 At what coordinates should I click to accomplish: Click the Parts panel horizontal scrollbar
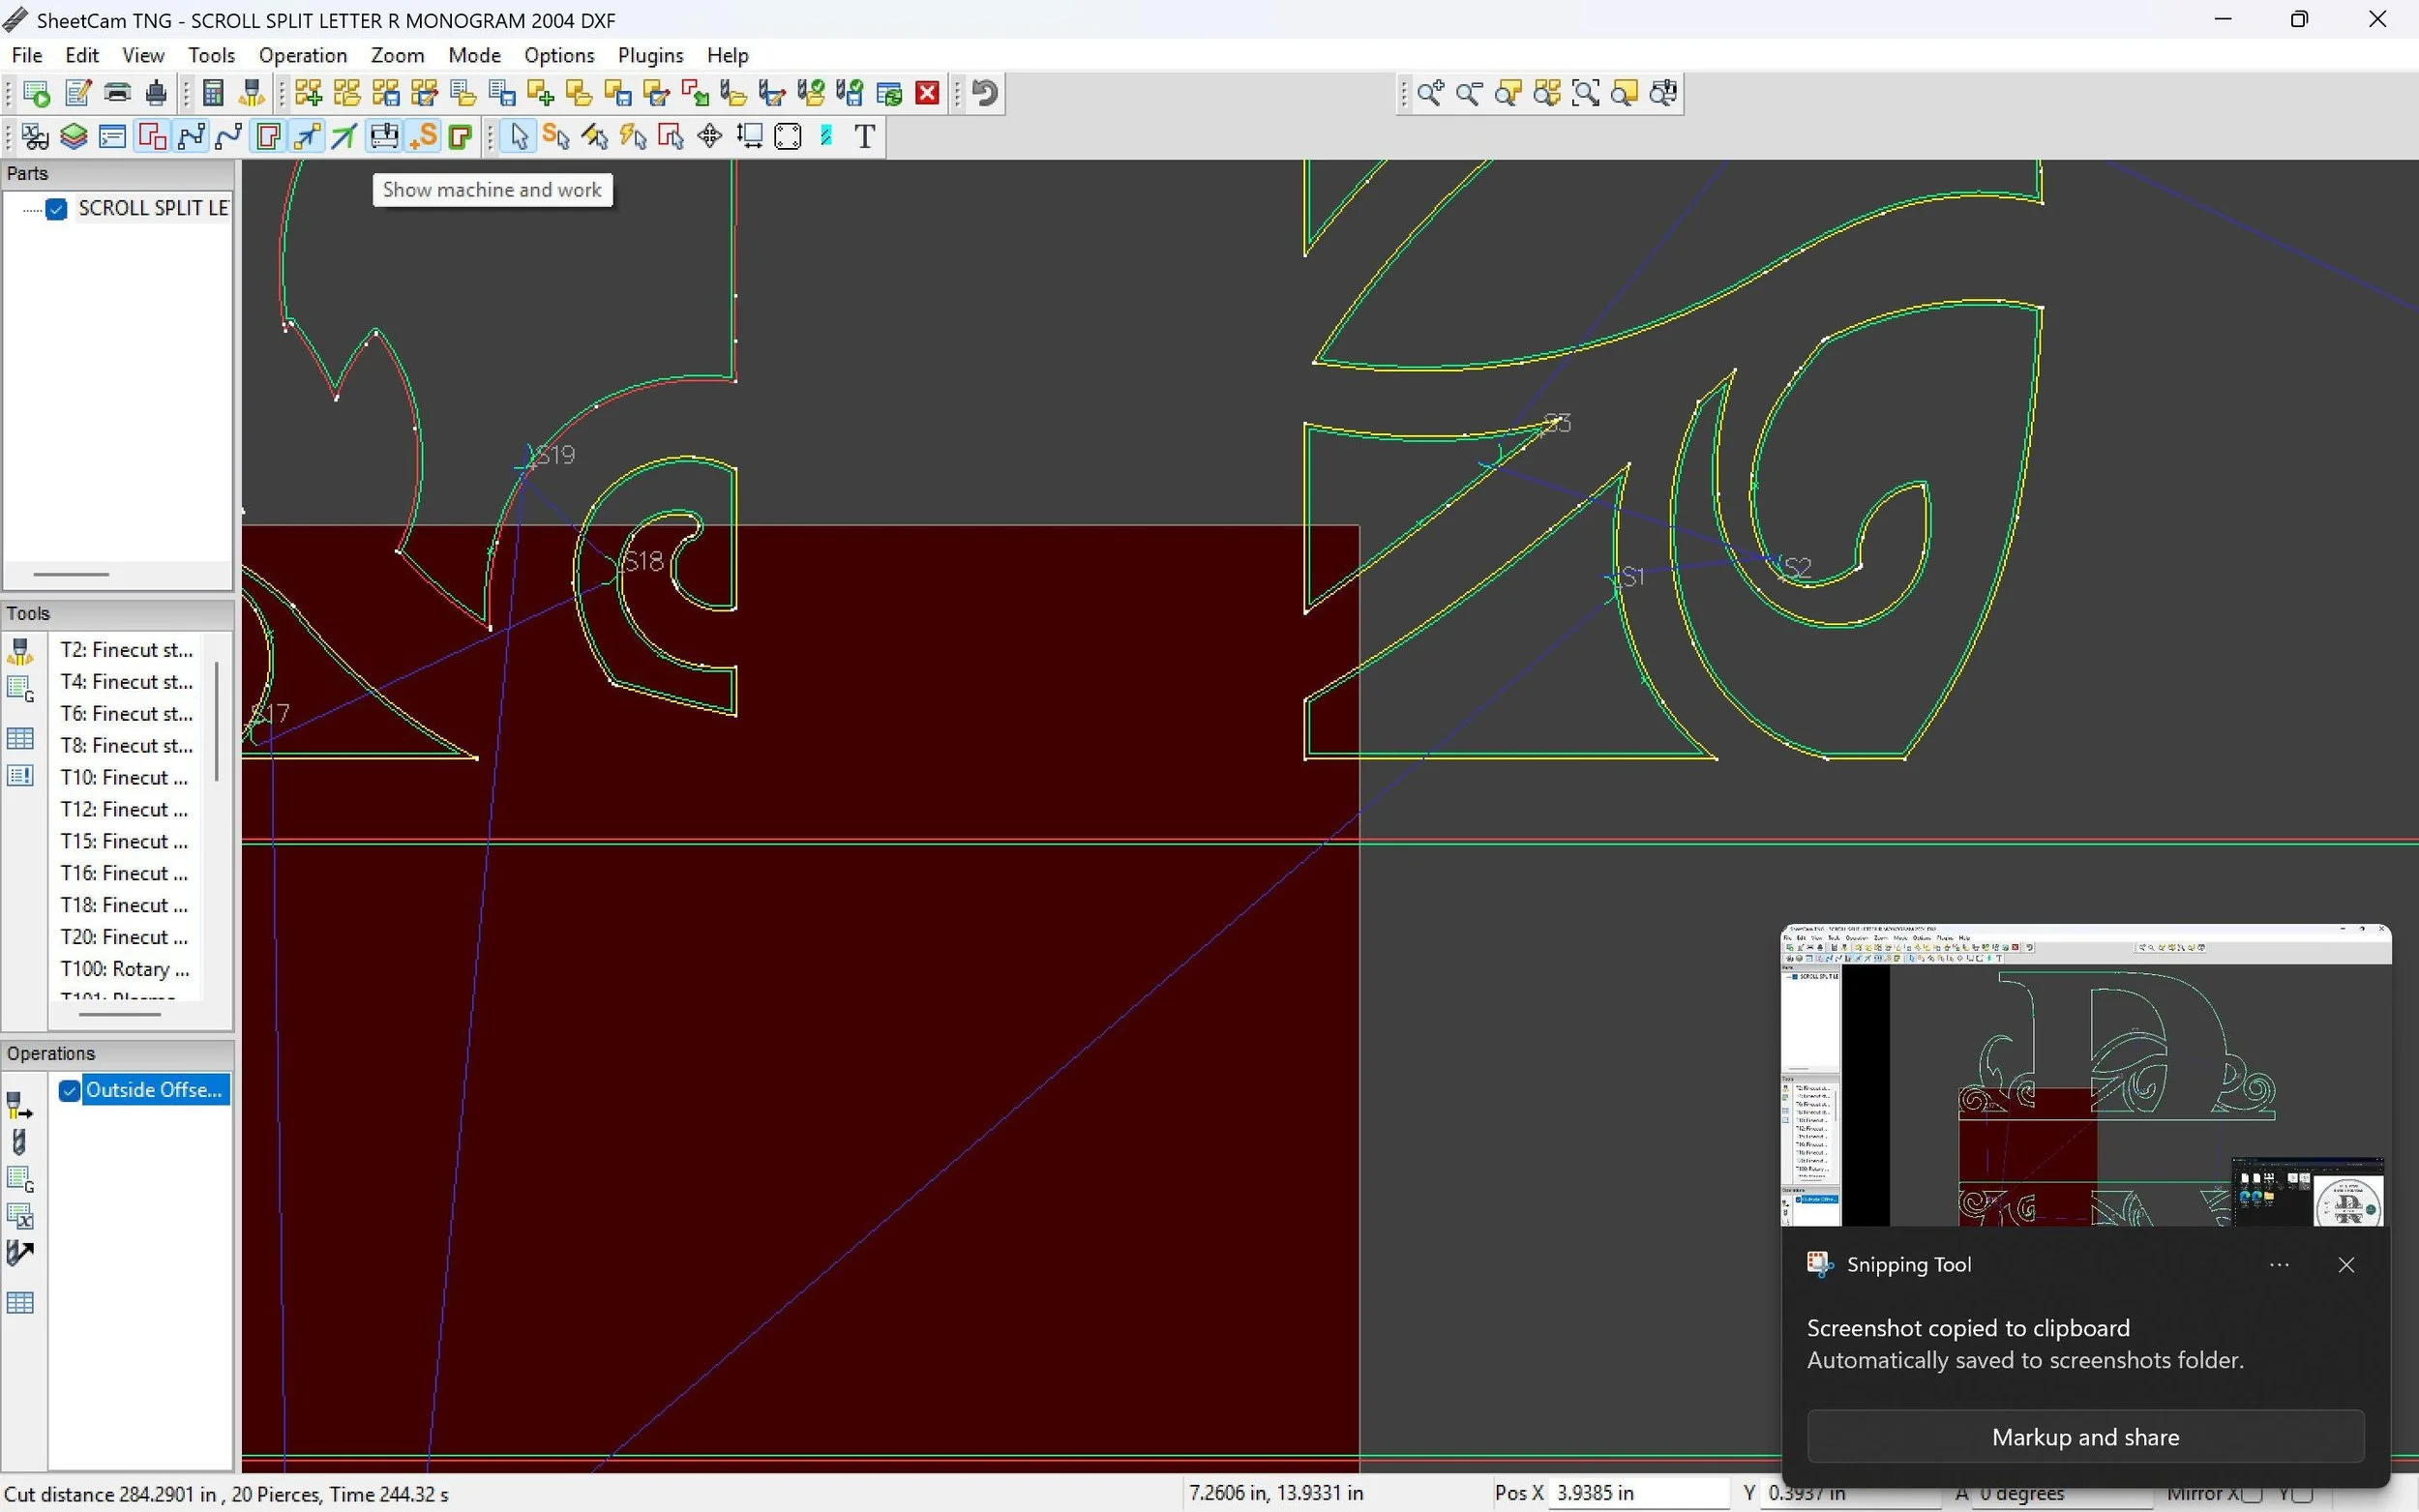tap(71, 574)
